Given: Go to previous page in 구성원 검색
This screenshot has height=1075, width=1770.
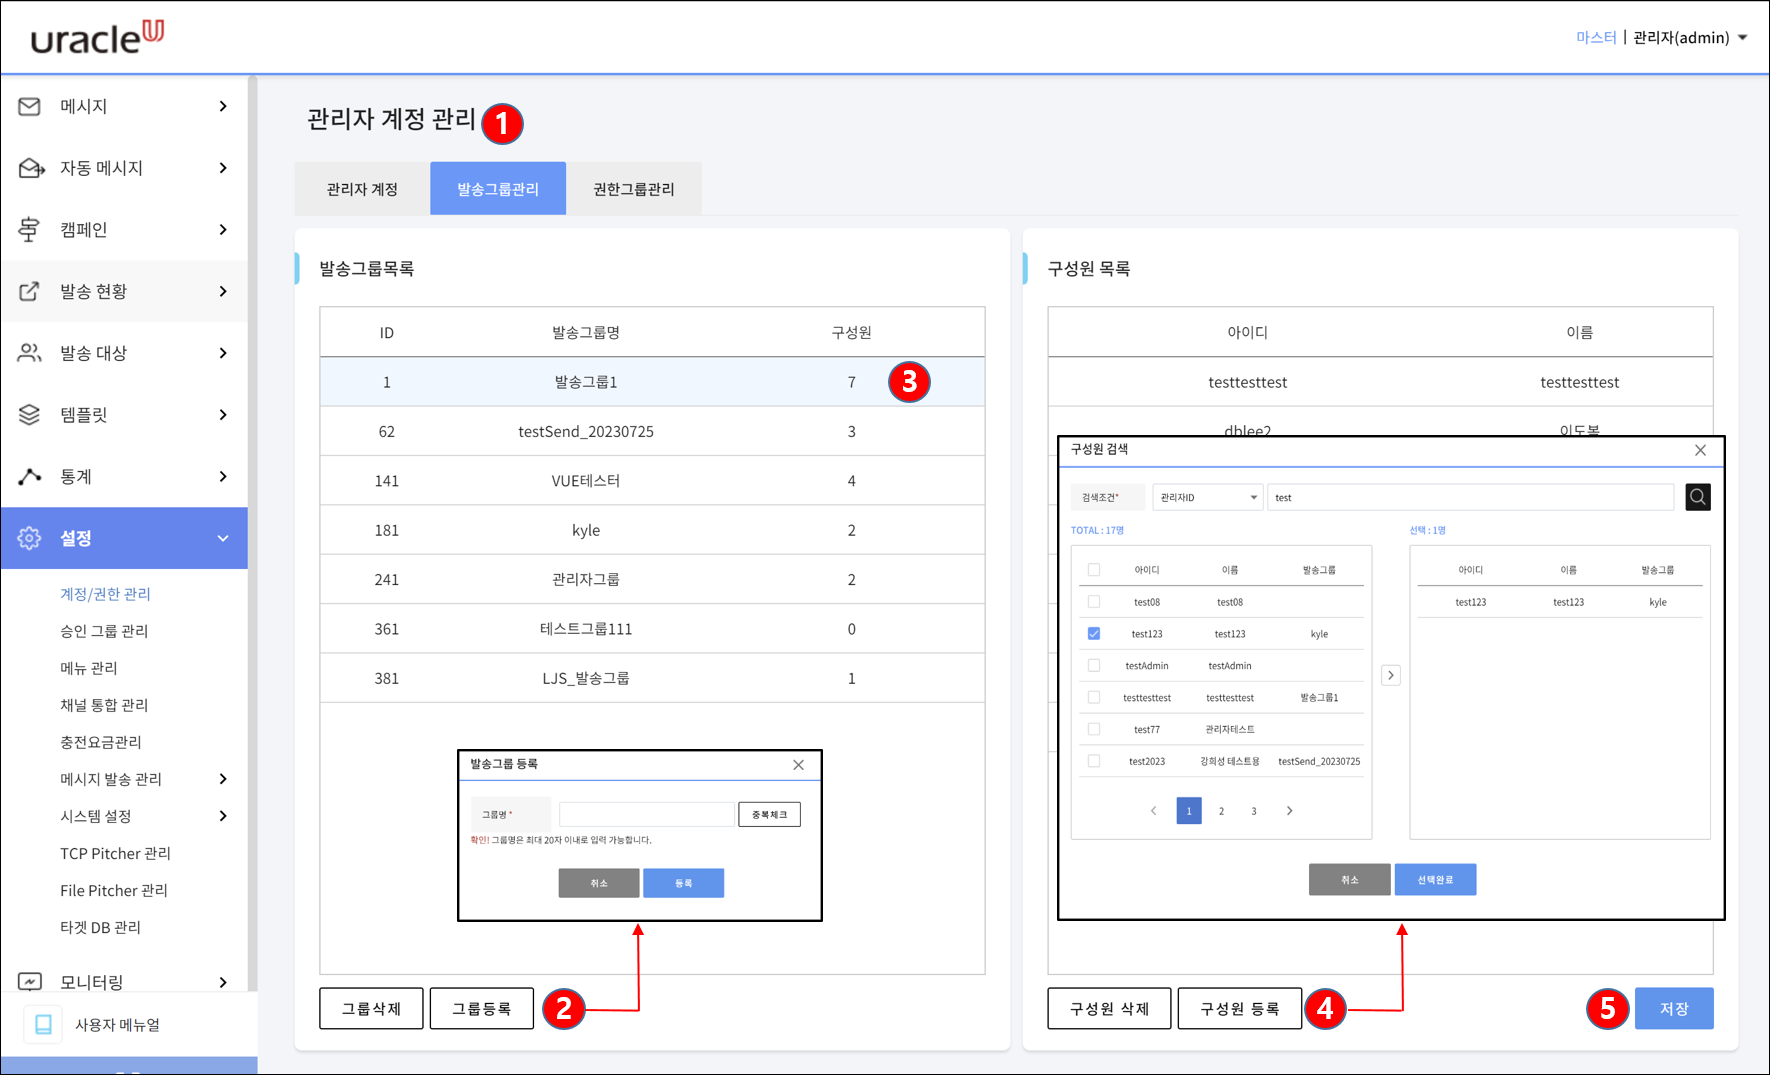Looking at the screenshot, I should click(1154, 811).
